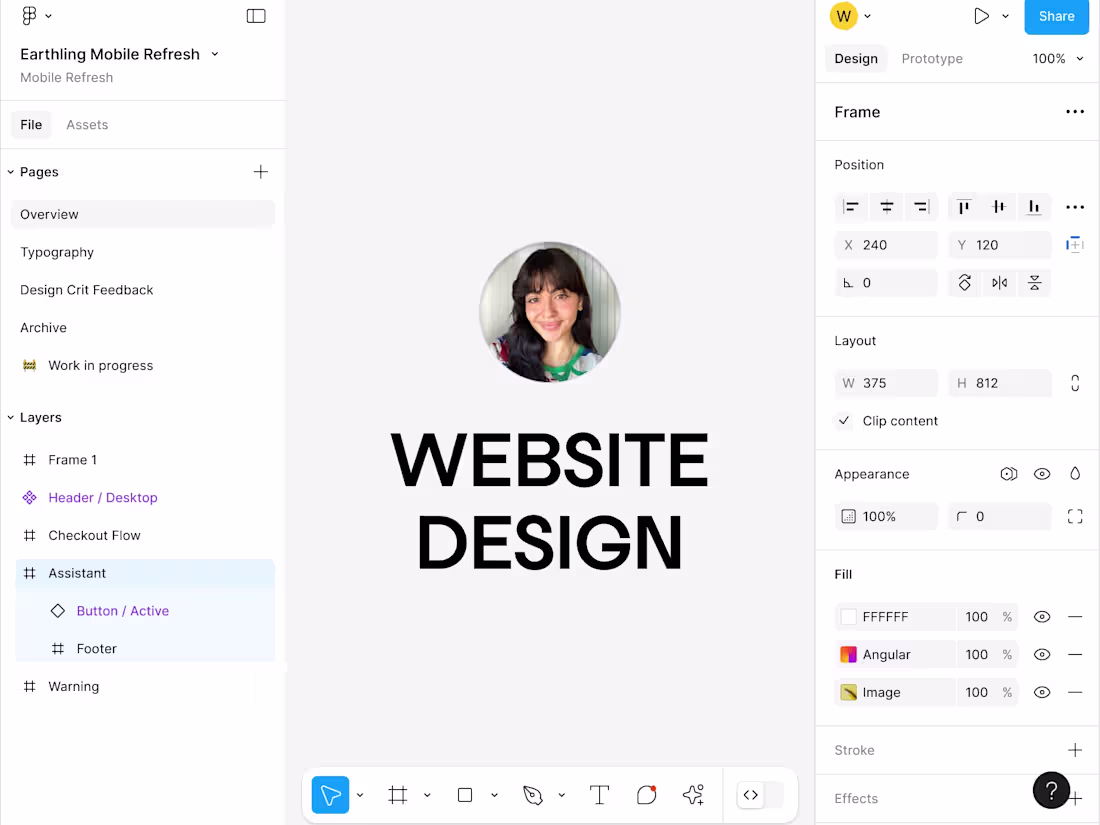Select the Pen tool
Screen dimensions: 1100x825
[x=532, y=795]
